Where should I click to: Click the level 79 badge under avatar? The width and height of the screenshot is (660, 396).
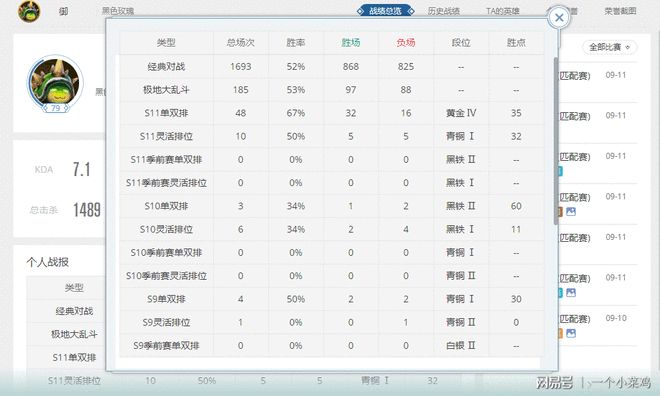(x=55, y=108)
